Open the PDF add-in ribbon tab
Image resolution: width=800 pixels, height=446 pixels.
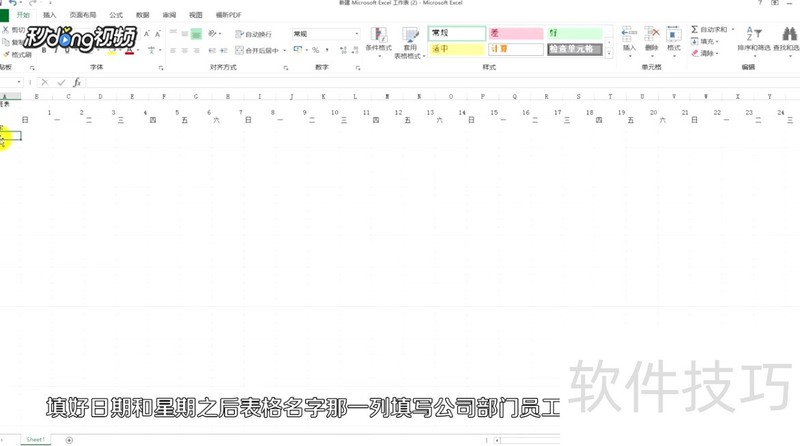(x=228, y=15)
